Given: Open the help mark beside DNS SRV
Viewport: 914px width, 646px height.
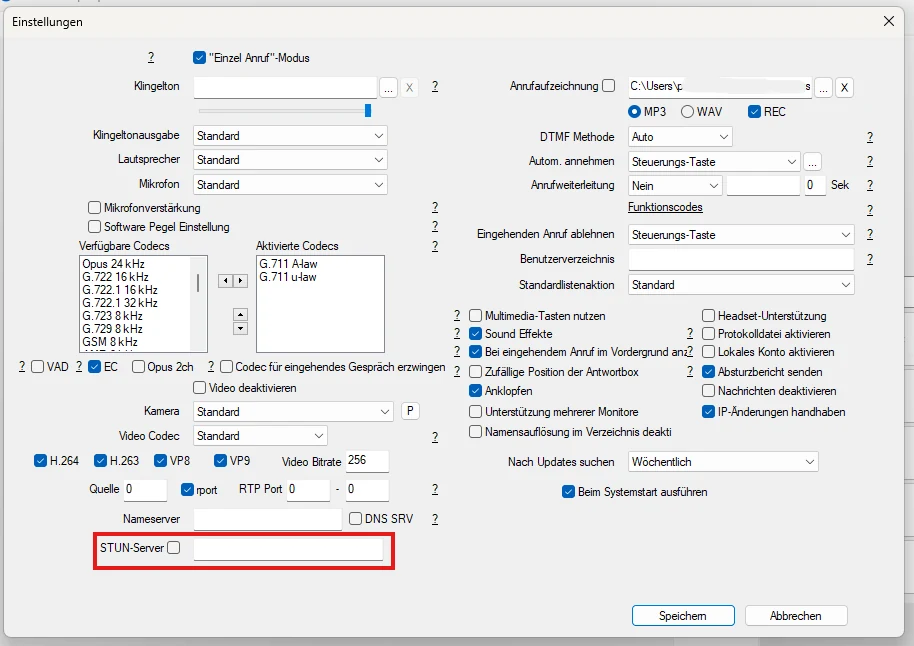Looking at the screenshot, I should [435, 519].
